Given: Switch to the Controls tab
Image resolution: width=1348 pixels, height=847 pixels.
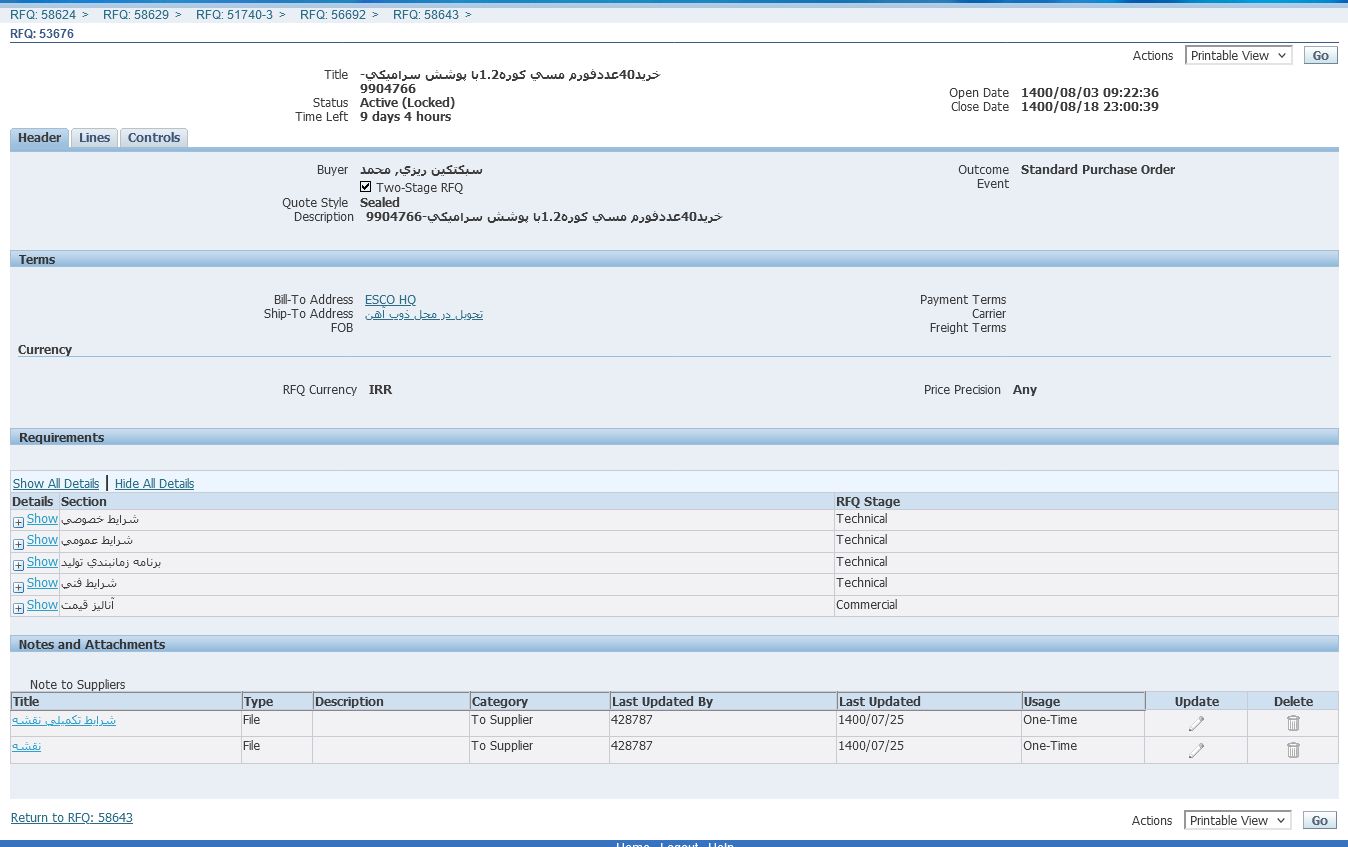Looking at the screenshot, I should coord(154,138).
